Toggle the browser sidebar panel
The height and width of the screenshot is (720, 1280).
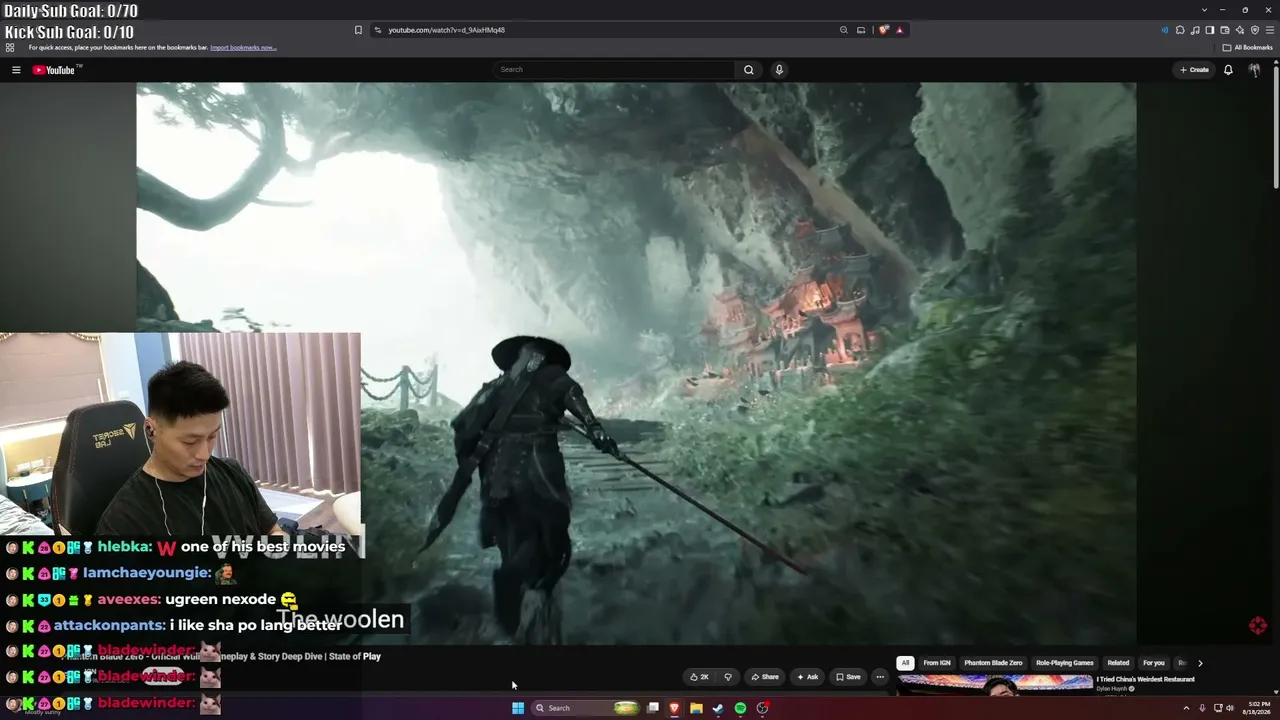tap(1210, 30)
